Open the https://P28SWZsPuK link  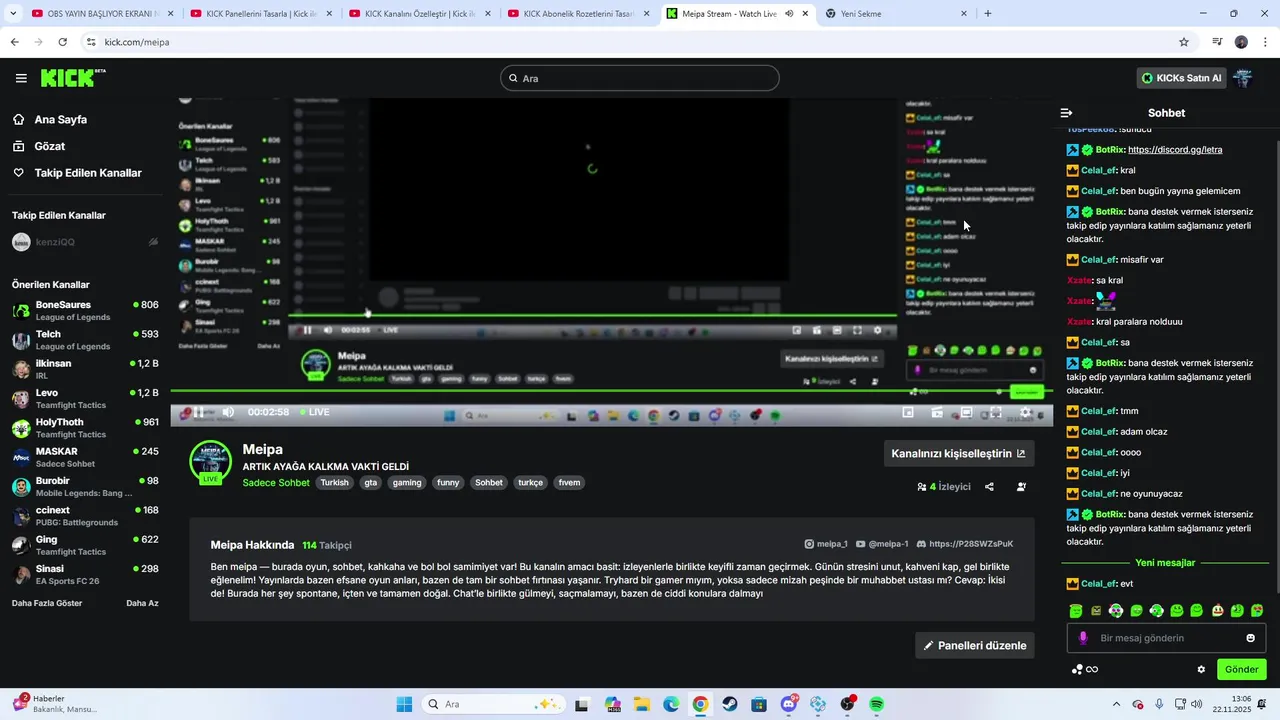(964, 544)
